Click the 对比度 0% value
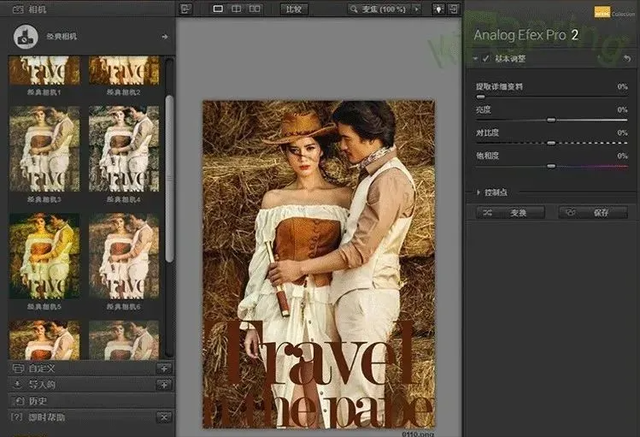This screenshot has height=437, width=640. click(x=622, y=133)
